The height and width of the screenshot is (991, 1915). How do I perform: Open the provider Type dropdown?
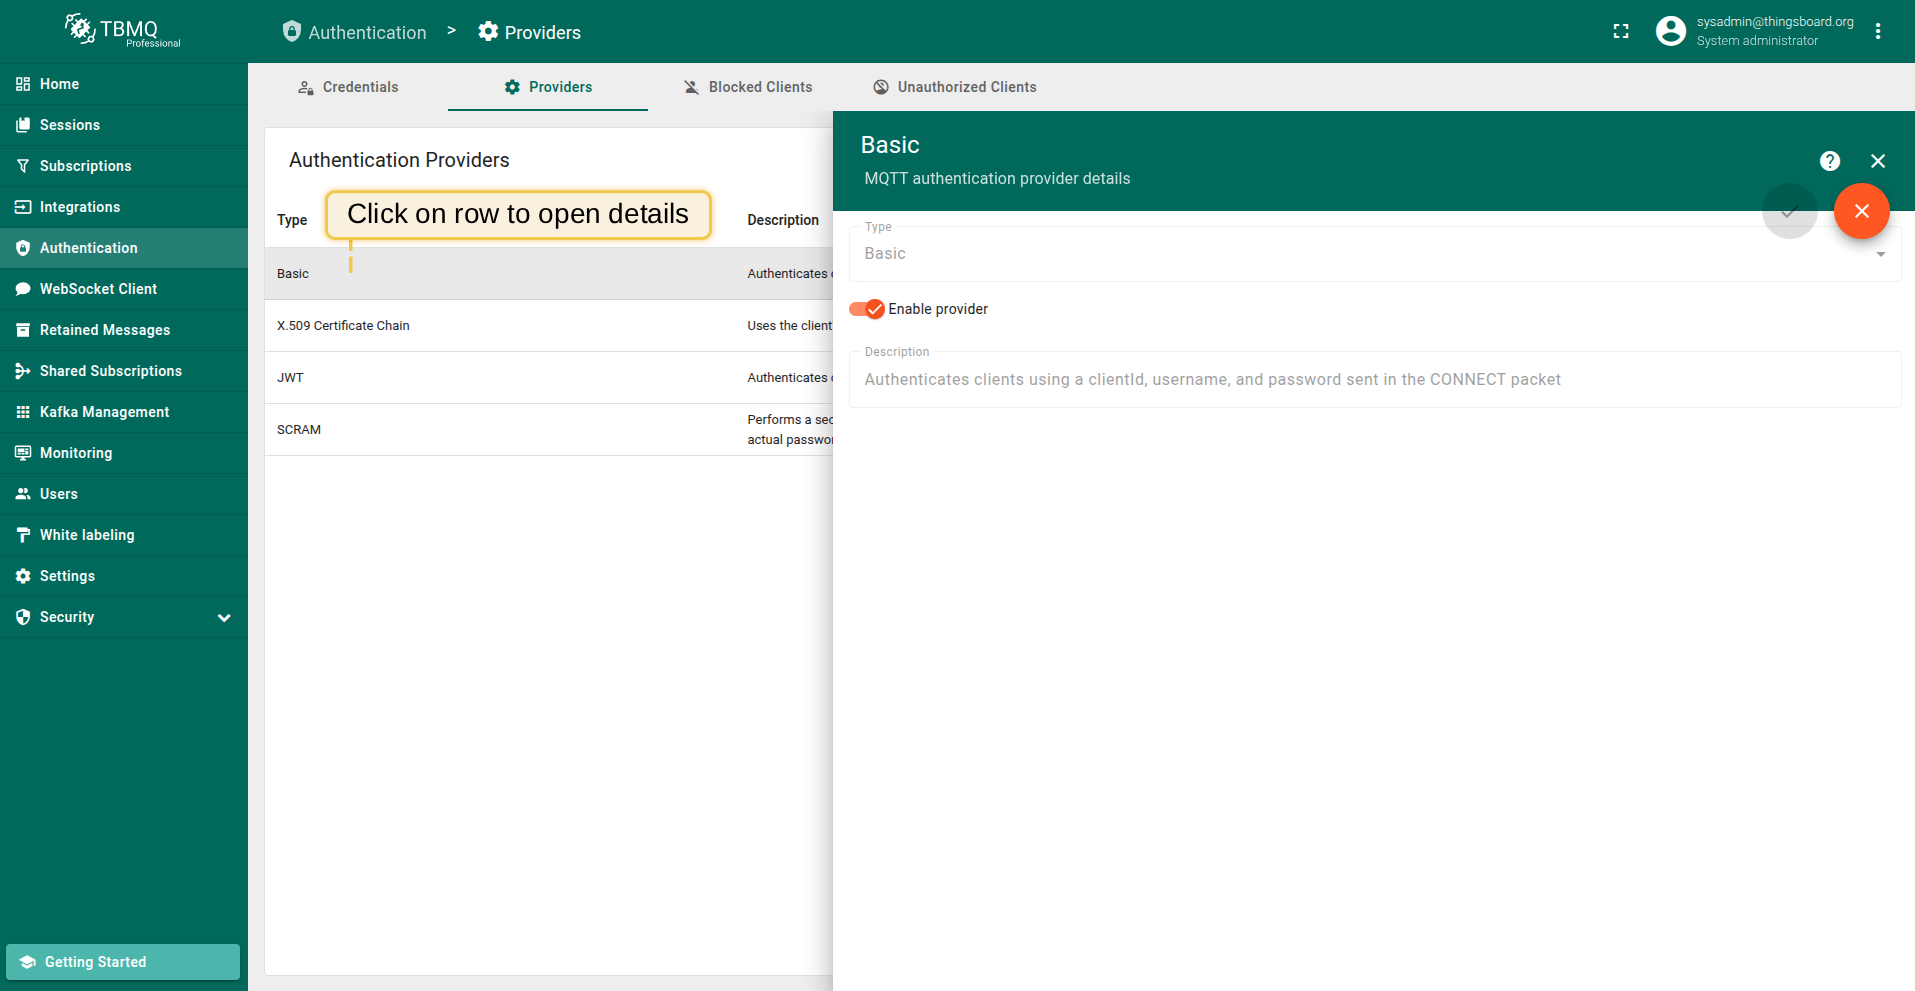pos(1374,254)
